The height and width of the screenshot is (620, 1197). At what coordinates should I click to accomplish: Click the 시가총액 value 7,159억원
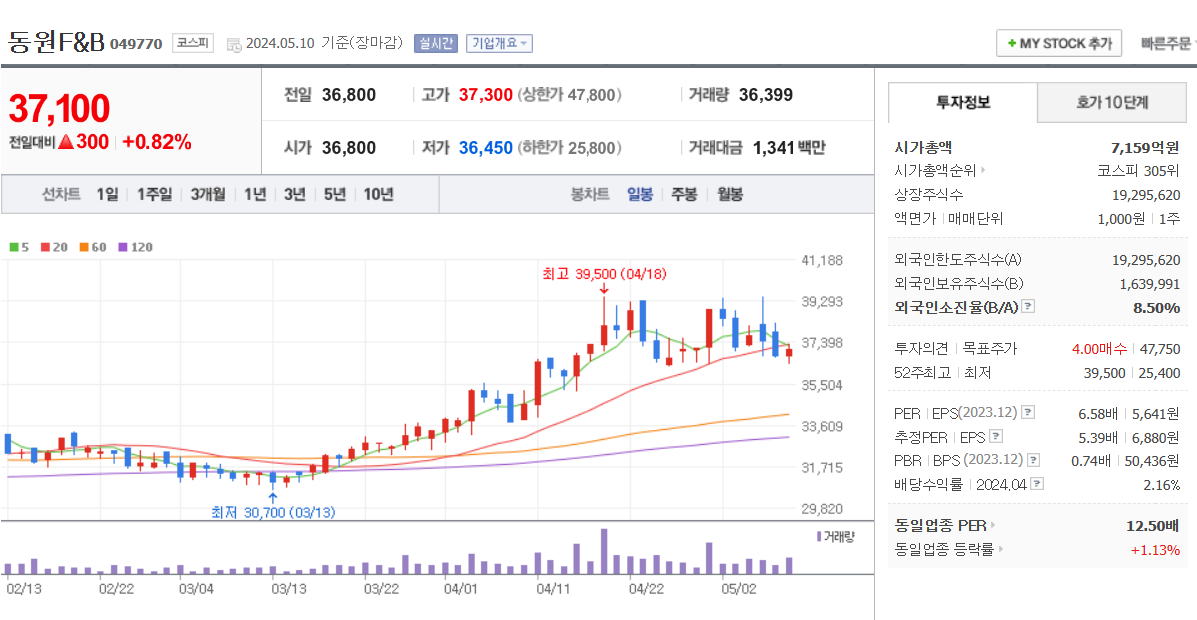pos(1145,147)
